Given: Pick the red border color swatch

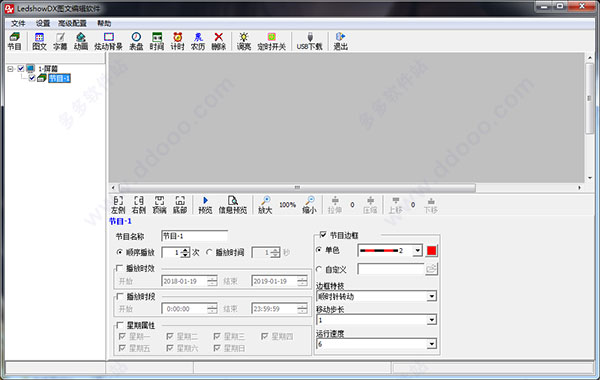Looking at the screenshot, I should coord(431,251).
